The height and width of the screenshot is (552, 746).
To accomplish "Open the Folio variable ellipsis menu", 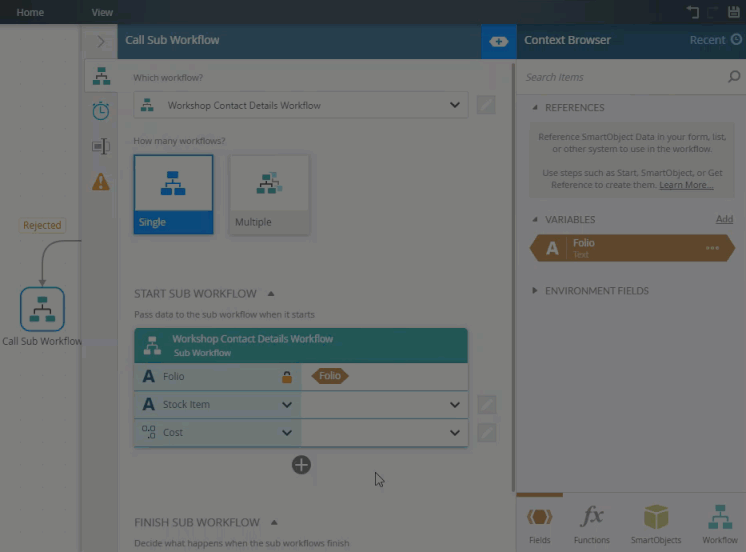I will point(712,248).
